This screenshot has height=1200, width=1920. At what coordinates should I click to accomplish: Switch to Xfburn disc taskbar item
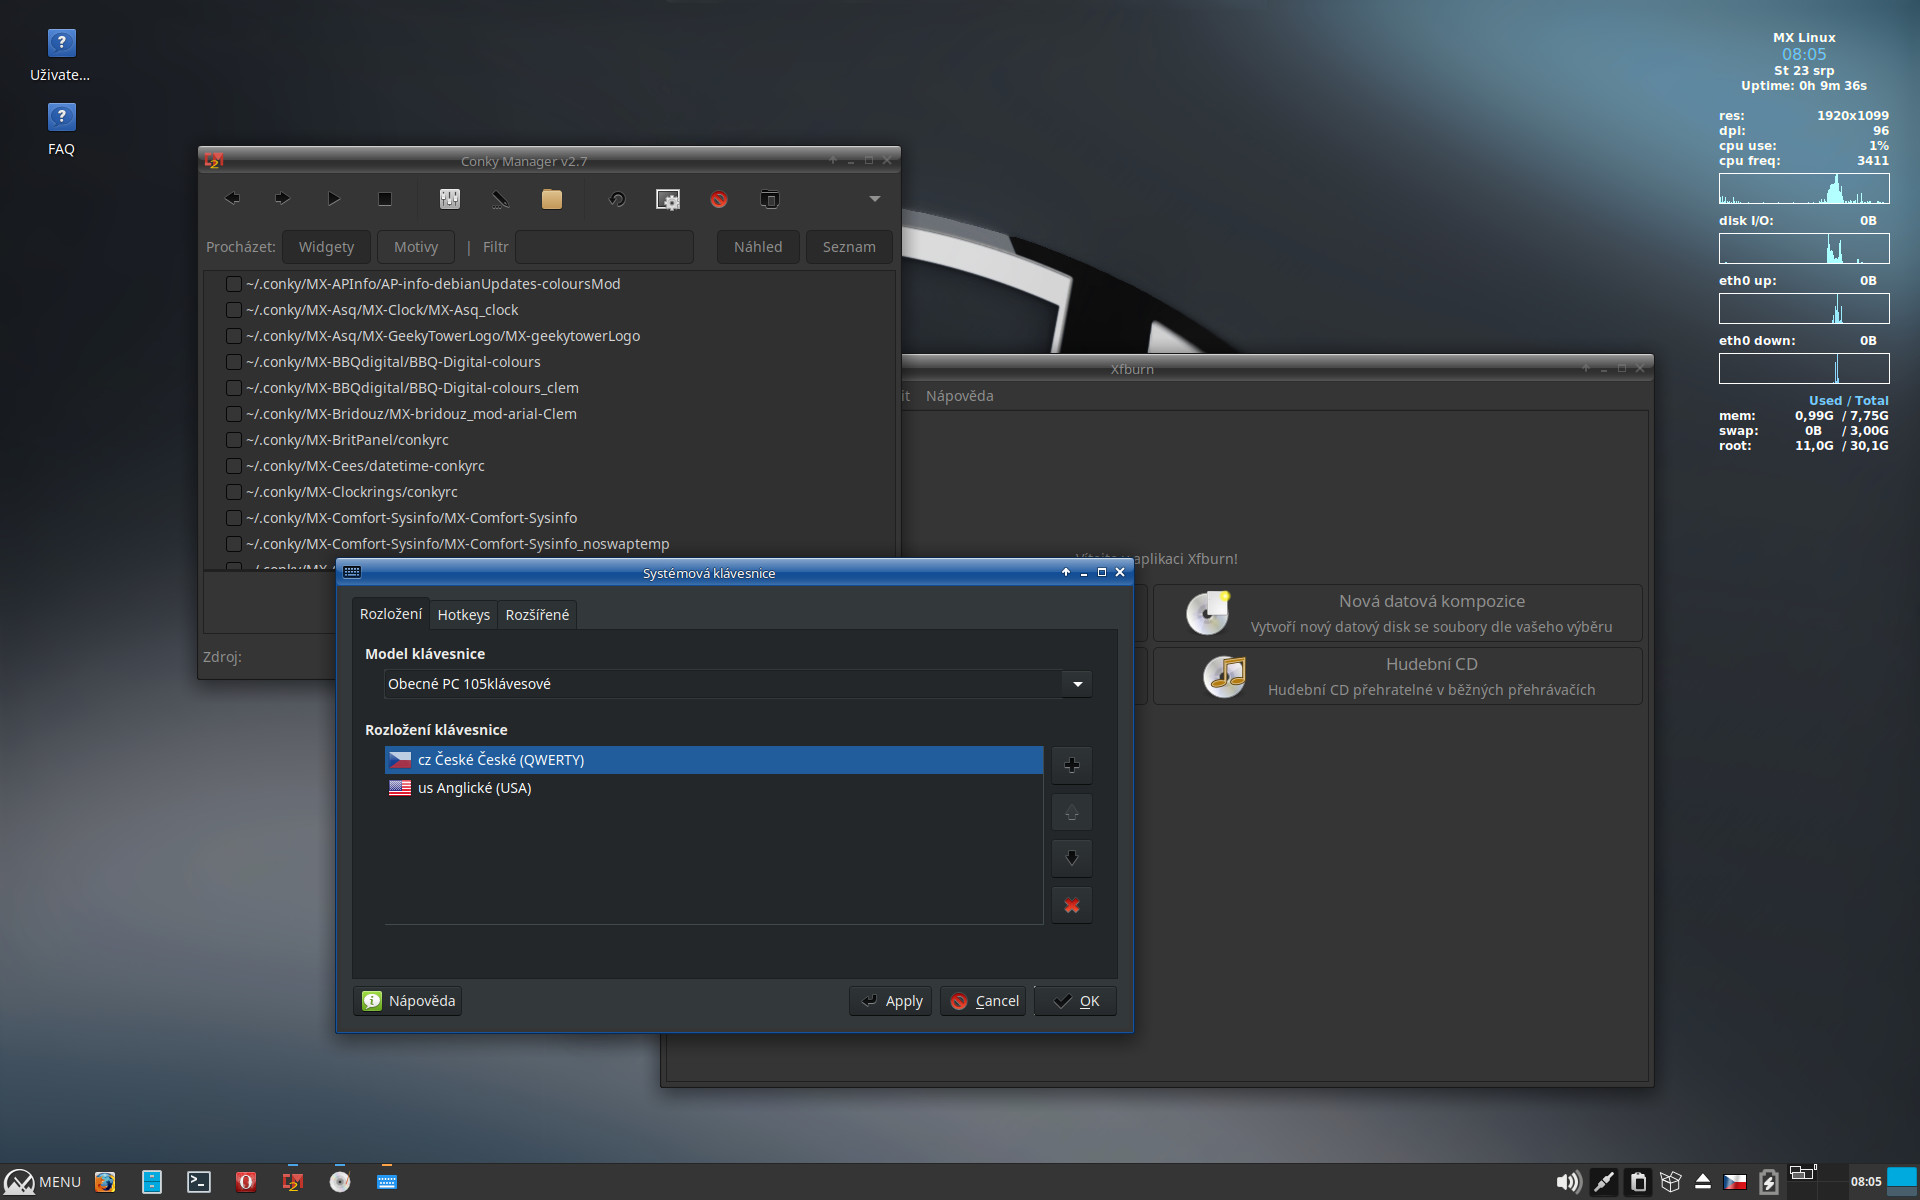tap(340, 1182)
